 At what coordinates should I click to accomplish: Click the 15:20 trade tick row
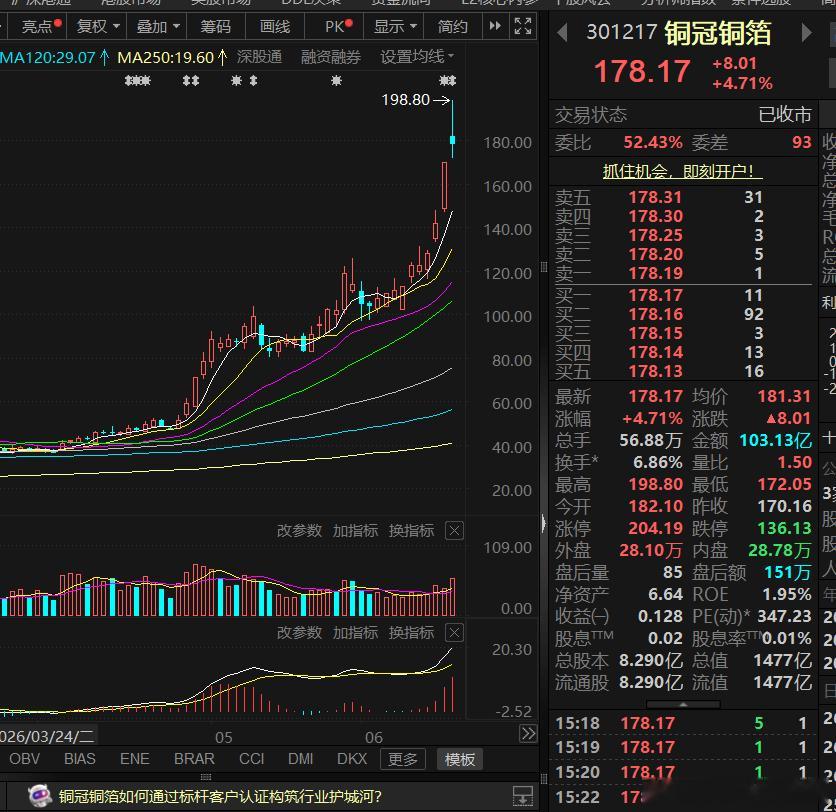[682, 772]
